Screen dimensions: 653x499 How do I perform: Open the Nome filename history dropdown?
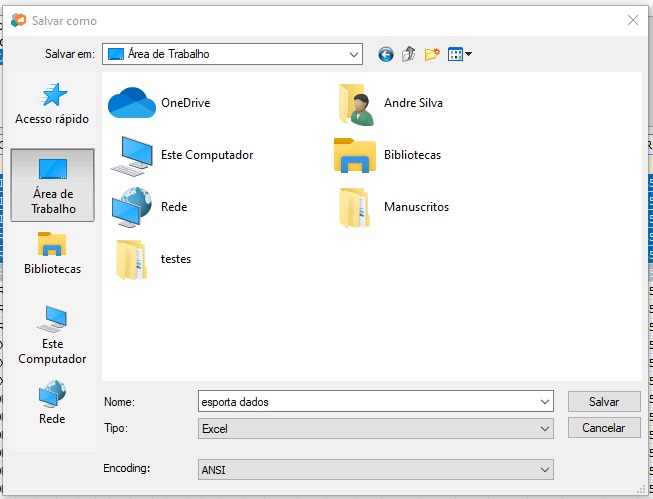pyautogui.click(x=545, y=401)
